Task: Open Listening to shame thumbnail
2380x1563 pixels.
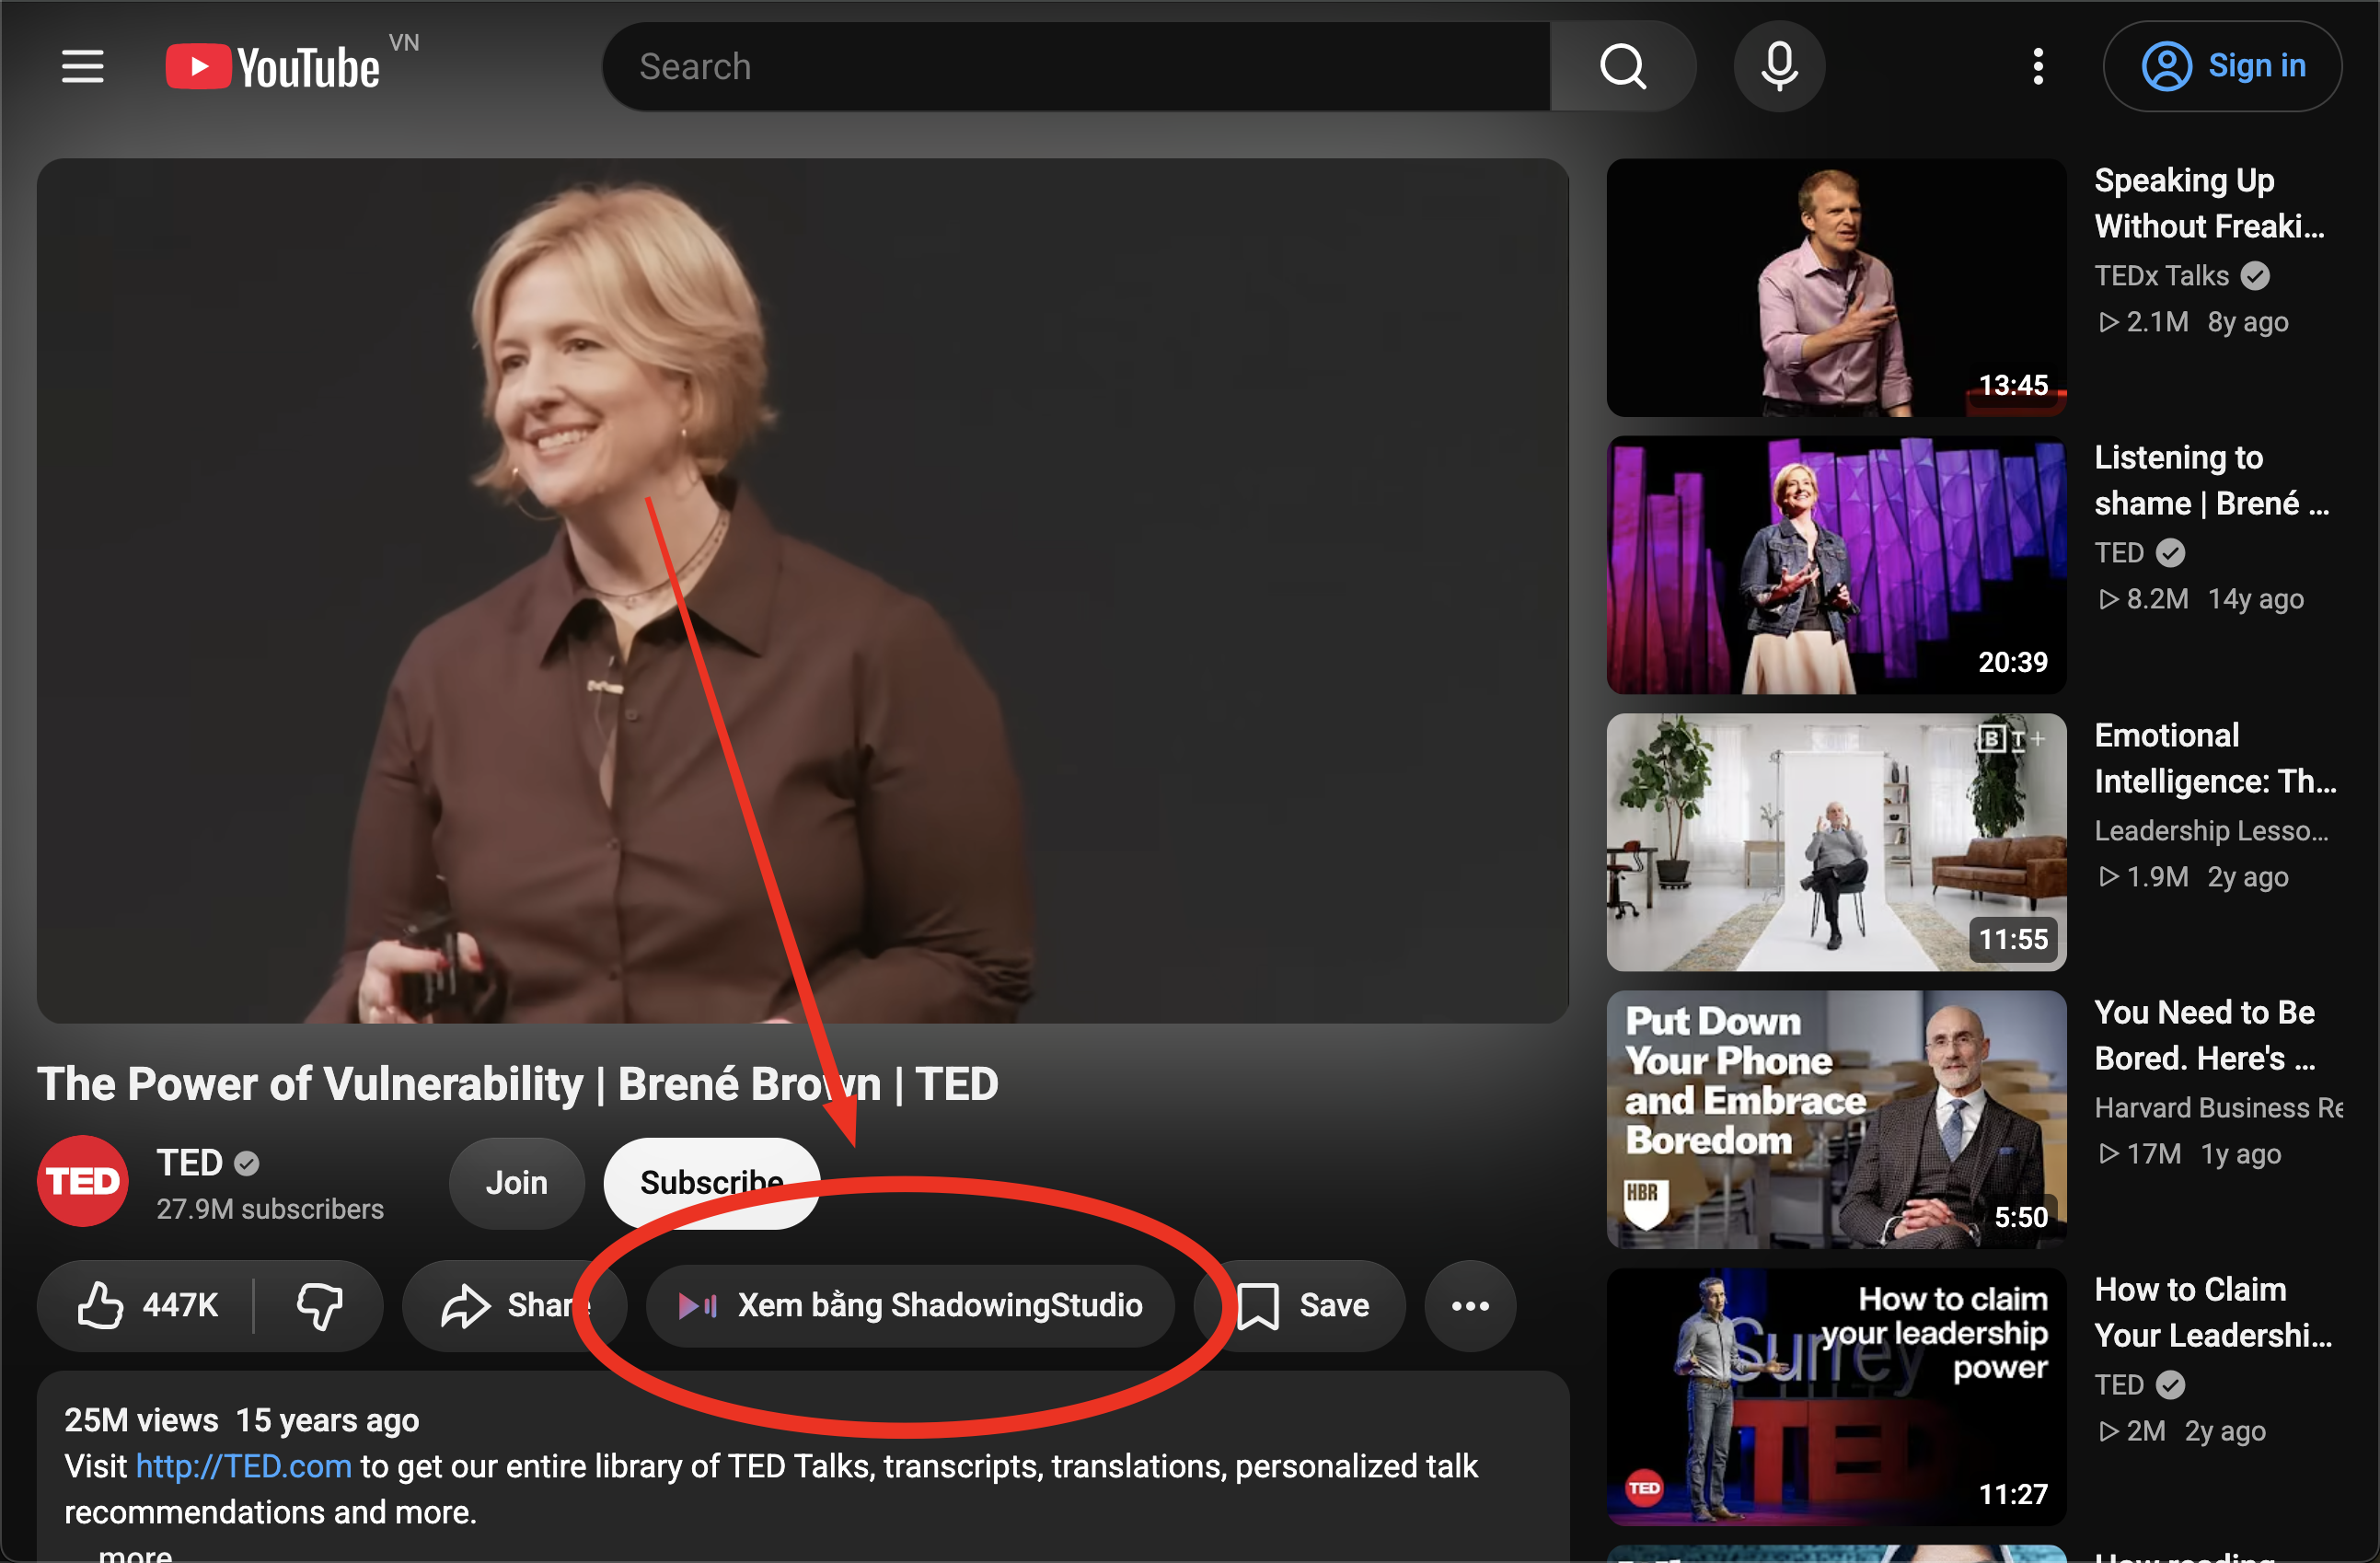Action: click(1836, 564)
